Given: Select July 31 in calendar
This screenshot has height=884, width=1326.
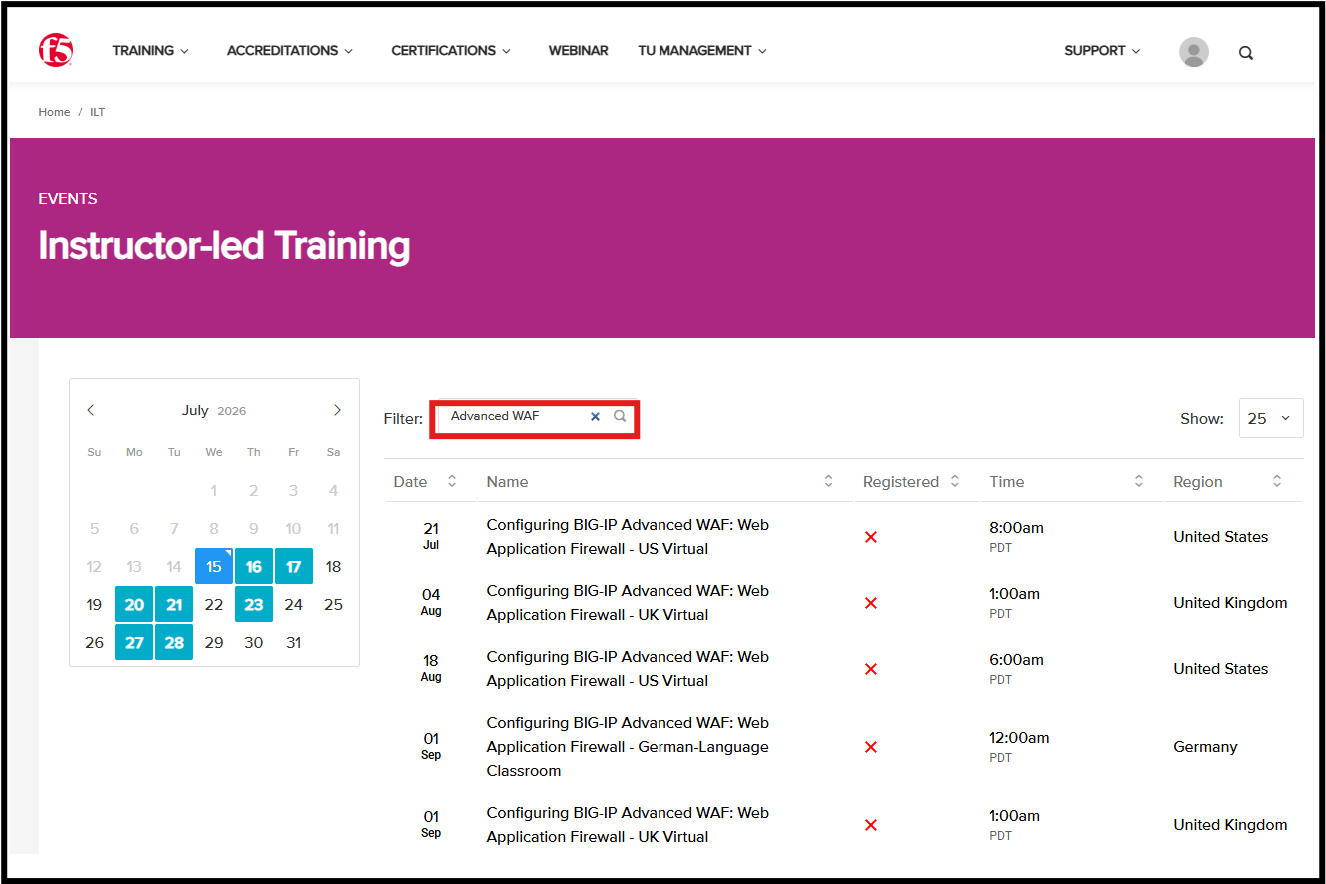Looking at the screenshot, I should click(294, 642).
